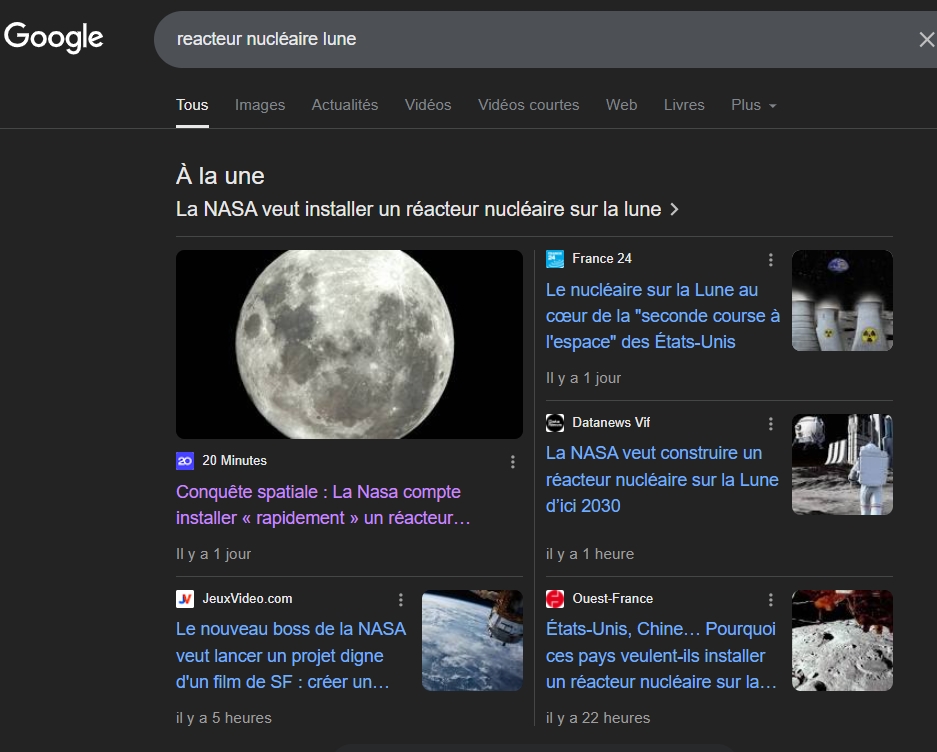Click the nuclear cooling towers thumbnail
The height and width of the screenshot is (752, 937).
[x=842, y=300]
